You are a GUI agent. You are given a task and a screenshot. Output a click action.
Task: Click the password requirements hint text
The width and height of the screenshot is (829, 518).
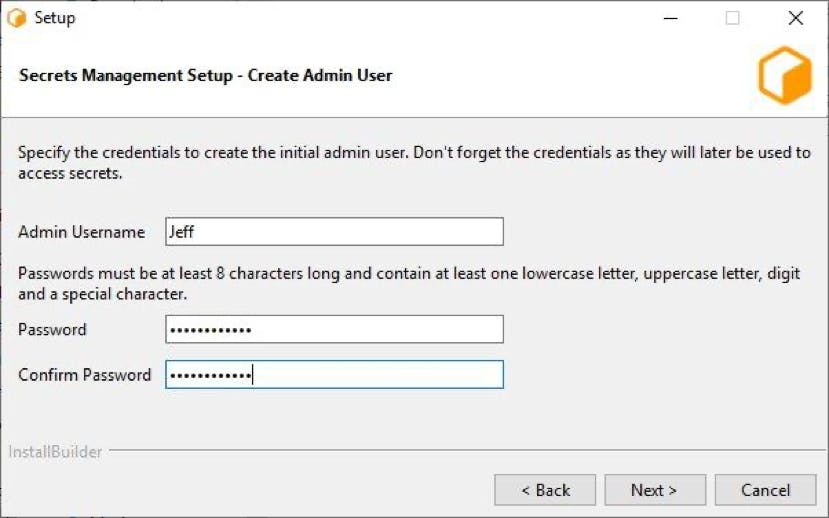[409, 283]
